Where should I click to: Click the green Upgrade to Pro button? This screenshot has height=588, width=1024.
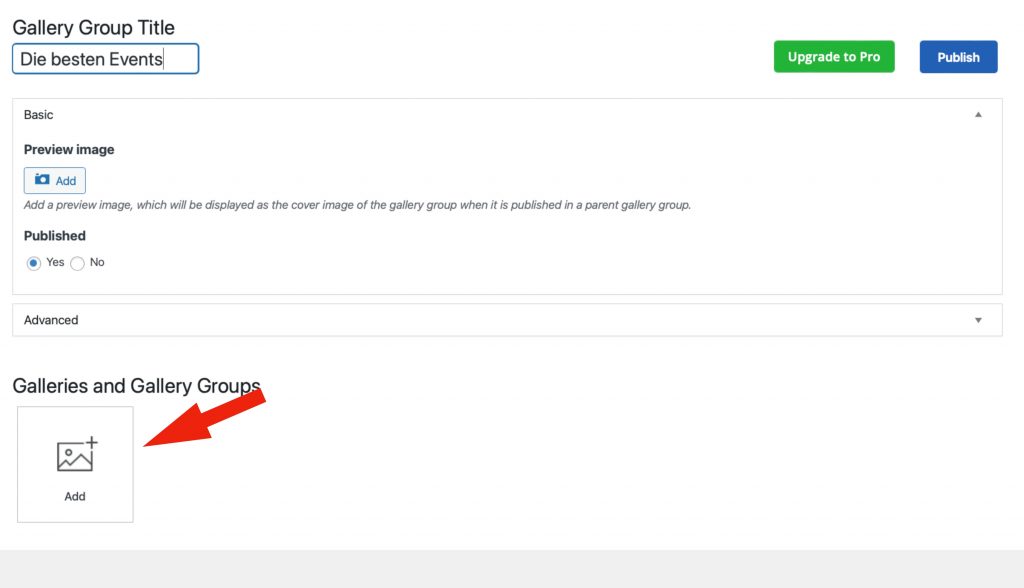point(833,57)
